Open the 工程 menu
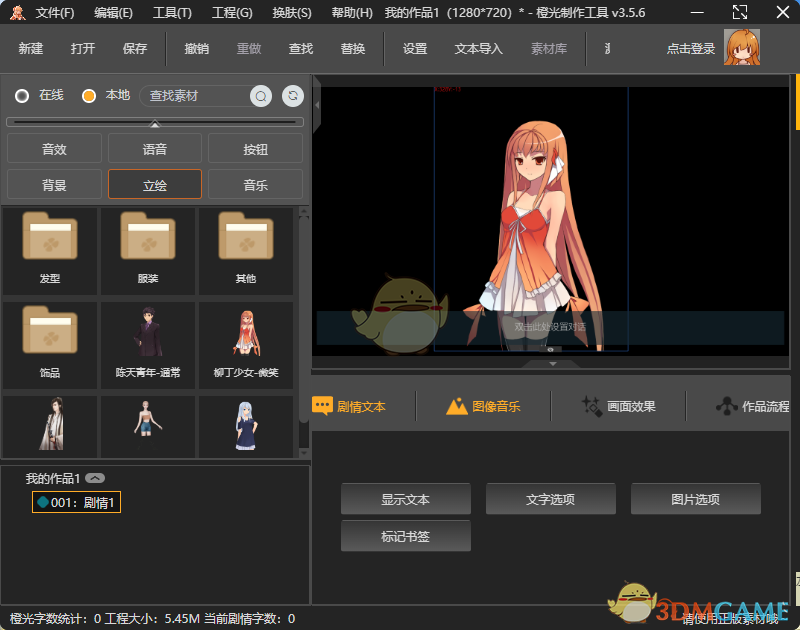This screenshot has width=800, height=630. [230, 12]
